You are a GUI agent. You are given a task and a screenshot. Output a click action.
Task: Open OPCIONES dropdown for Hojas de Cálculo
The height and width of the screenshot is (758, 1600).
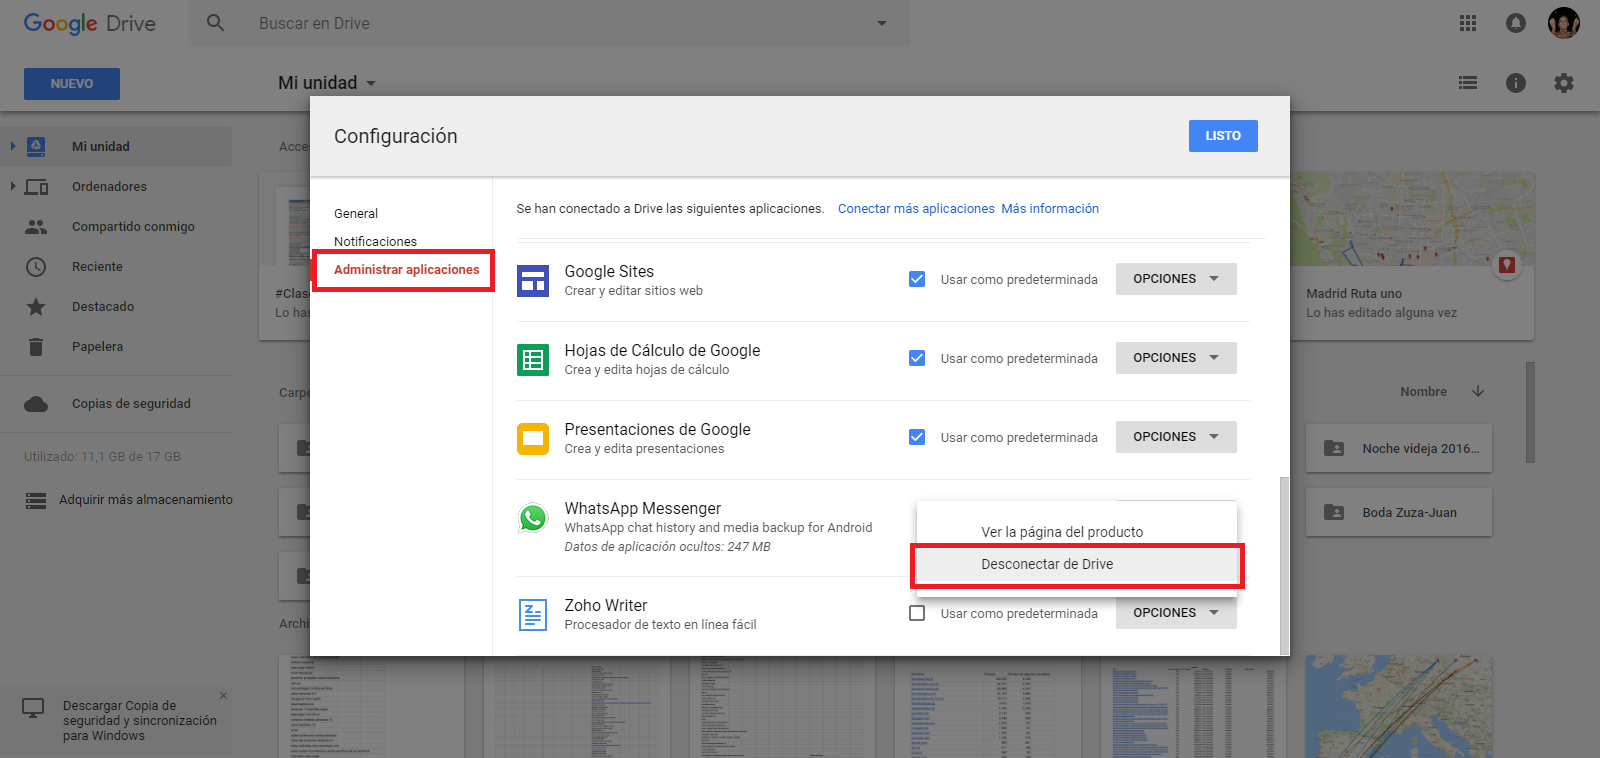[1176, 358]
